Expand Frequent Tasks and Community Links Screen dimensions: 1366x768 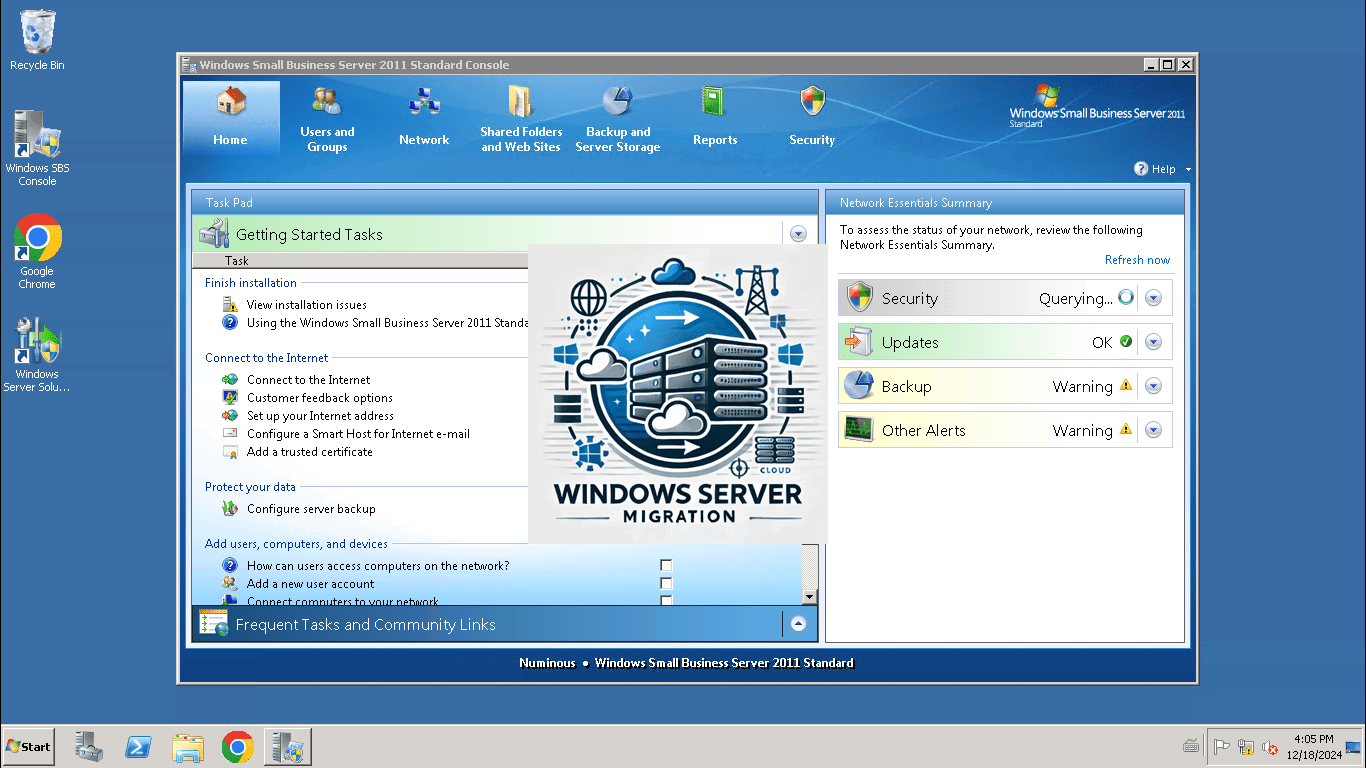(x=798, y=624)
